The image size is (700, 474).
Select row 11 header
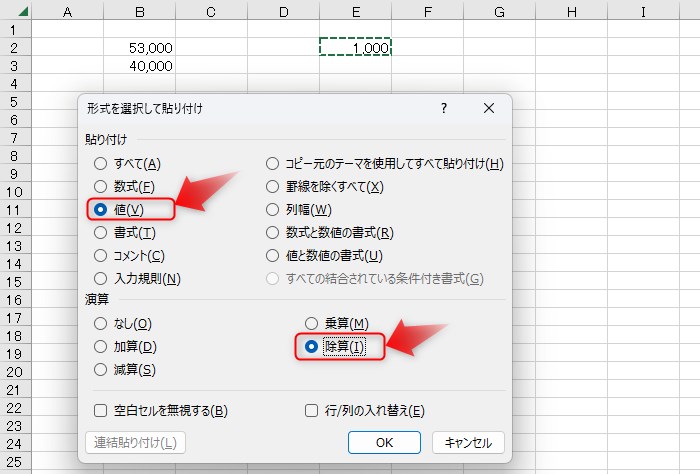click(16, 210)
